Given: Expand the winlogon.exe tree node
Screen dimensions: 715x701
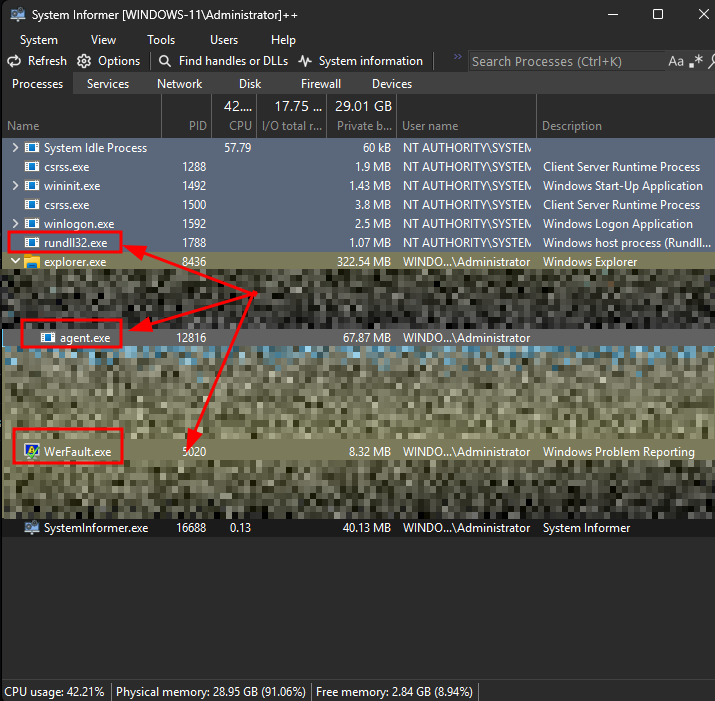Looking at the screenshot, I should pos(15,223).
